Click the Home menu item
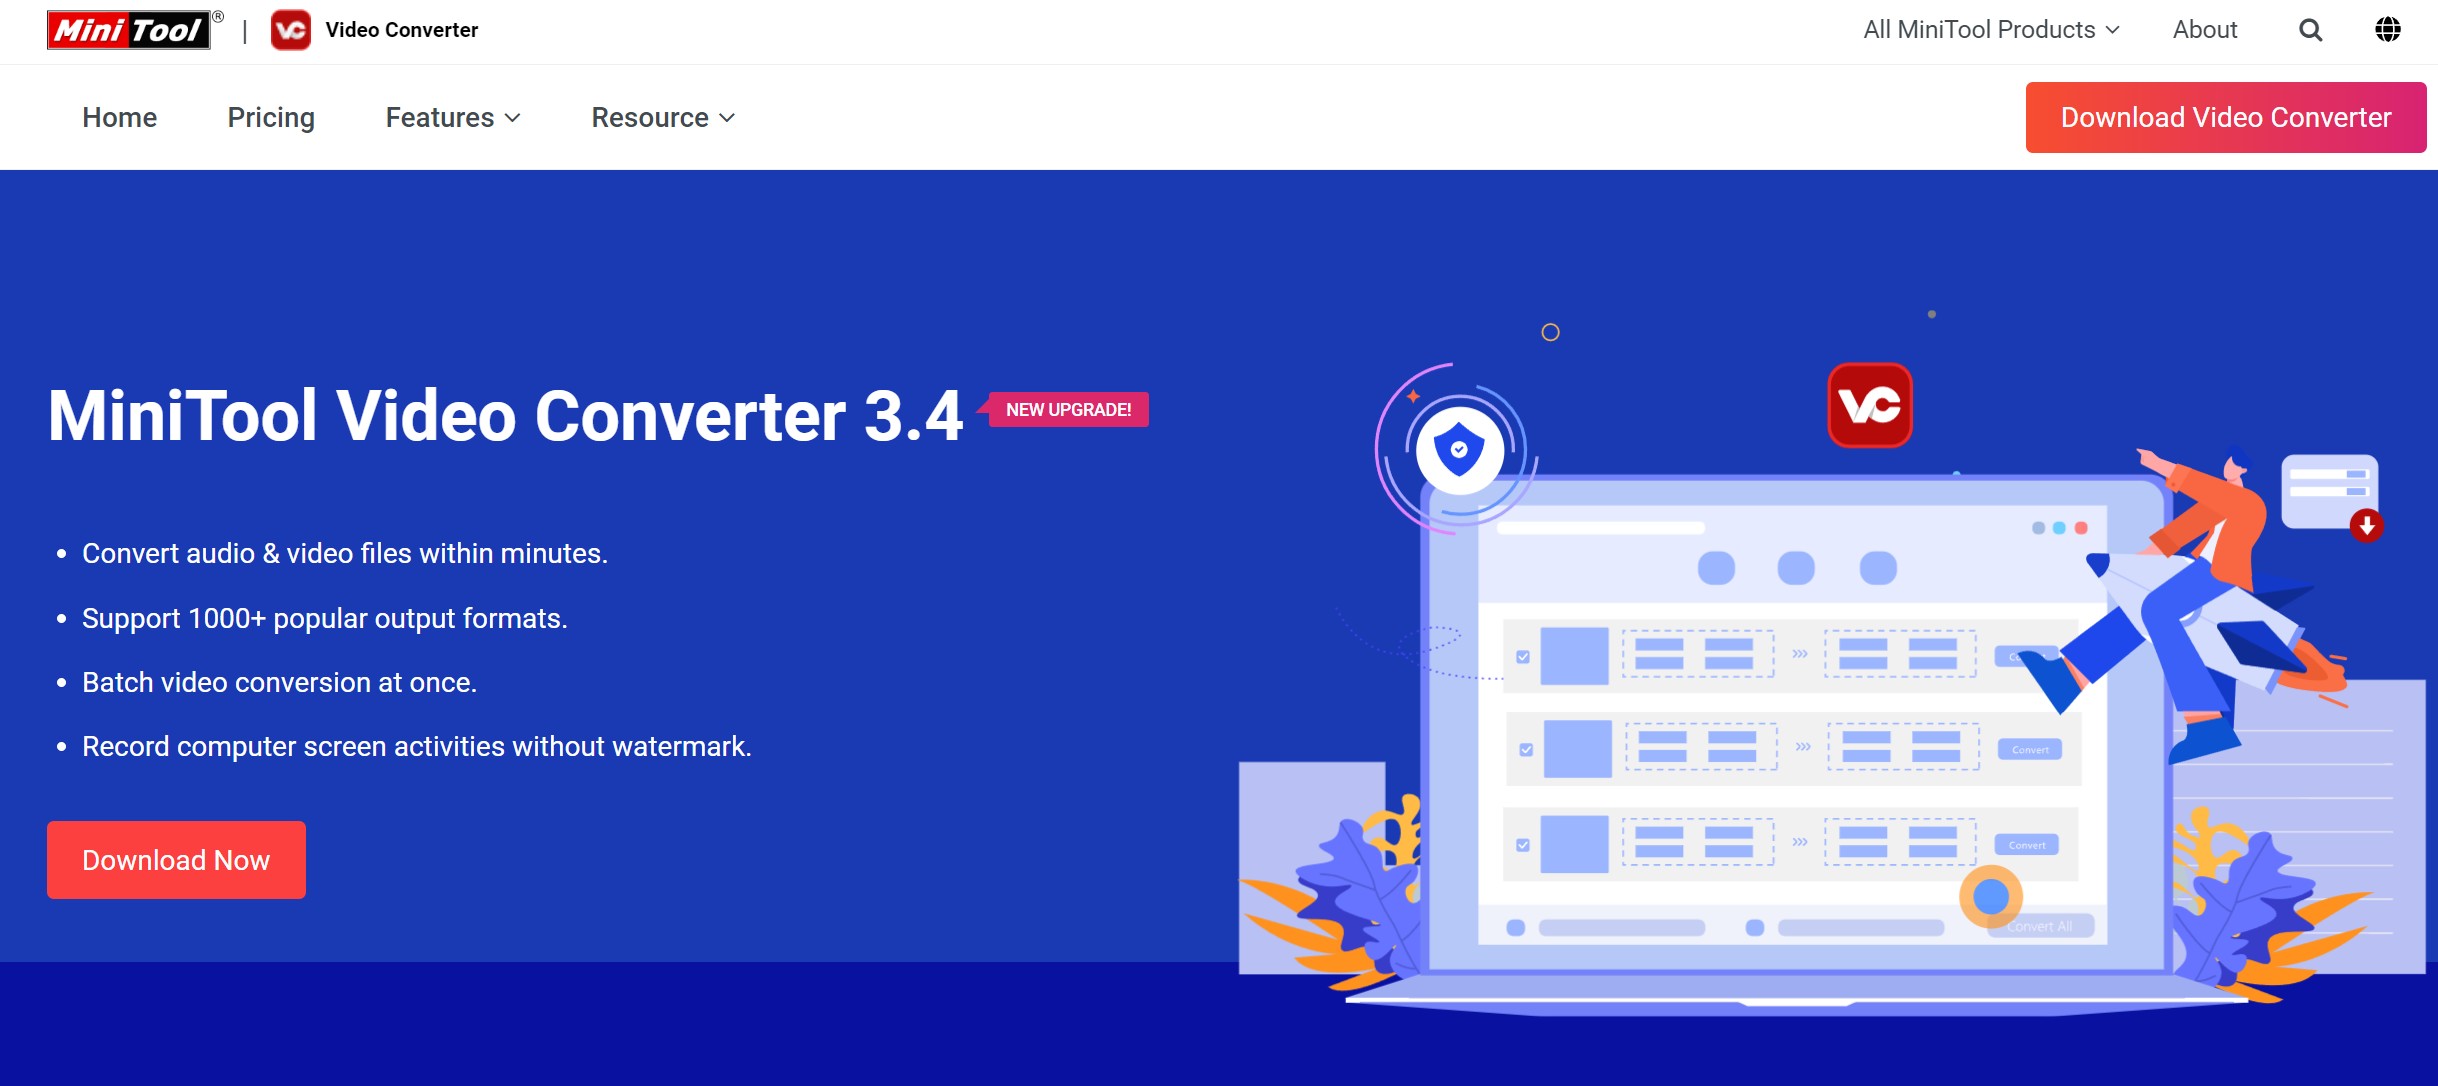 [x=118, y=117]
